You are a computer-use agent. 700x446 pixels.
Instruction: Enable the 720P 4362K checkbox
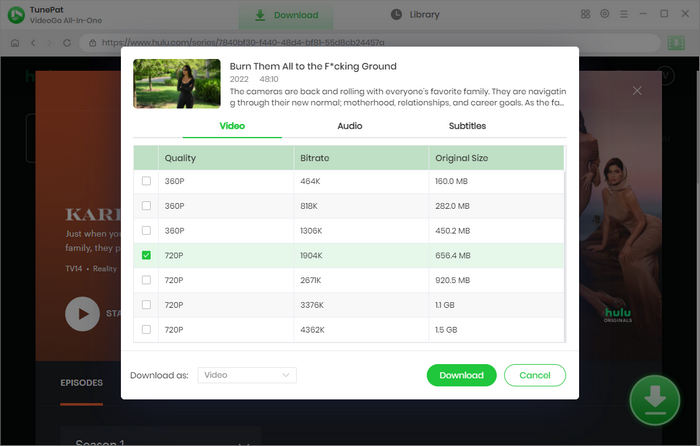147,329
